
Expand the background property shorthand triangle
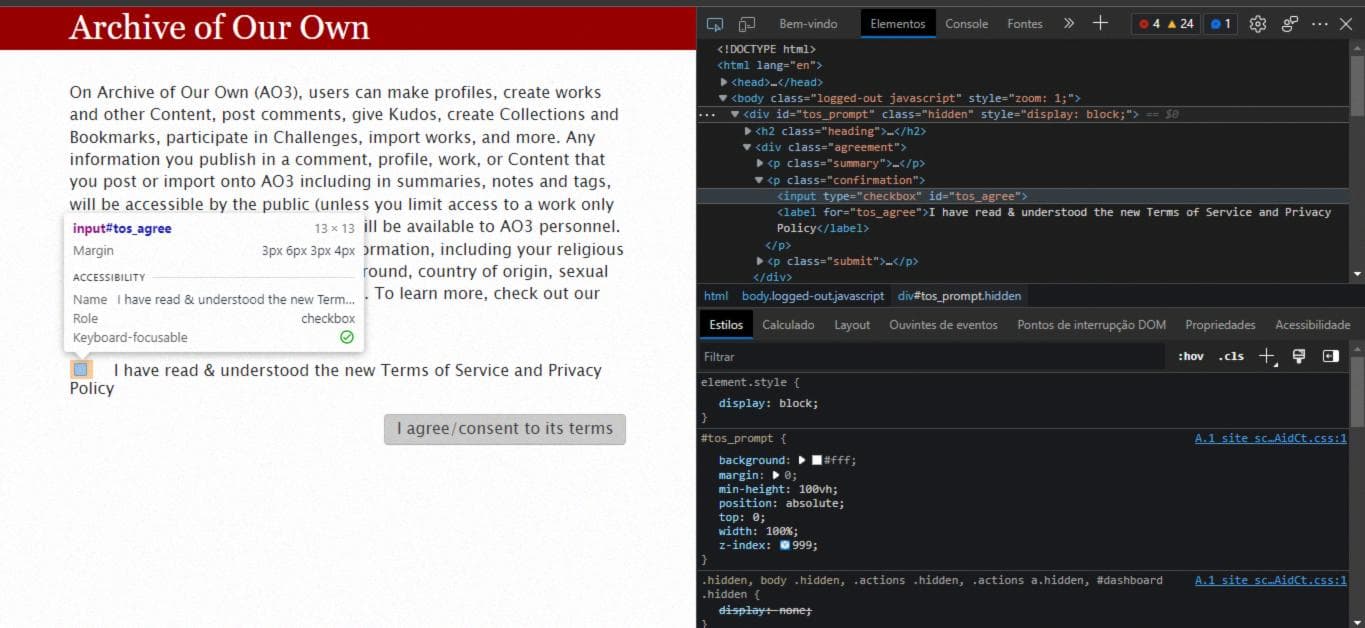pos(802,460)
